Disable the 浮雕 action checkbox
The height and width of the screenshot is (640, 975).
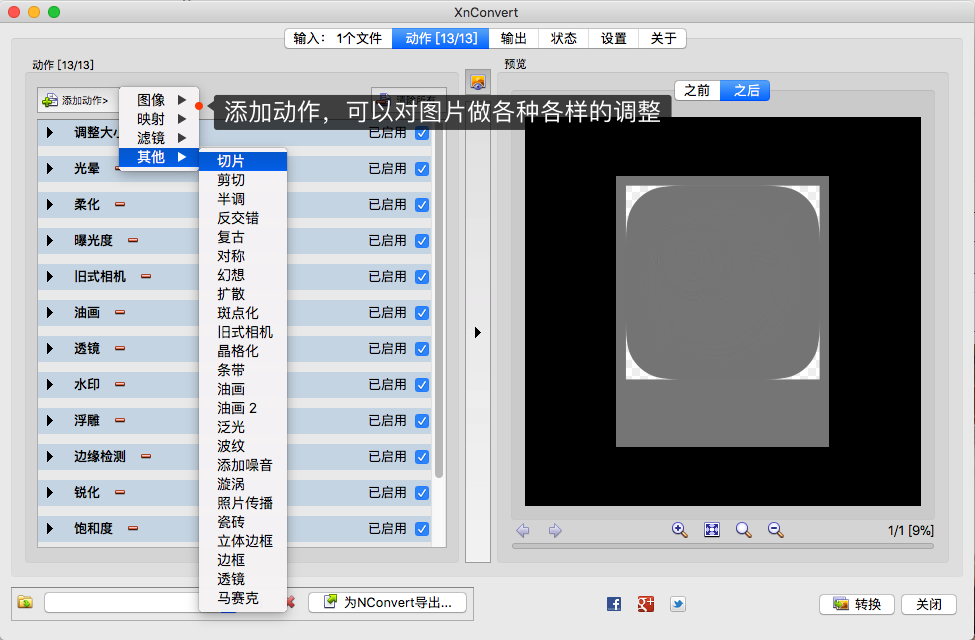[422, 421]
